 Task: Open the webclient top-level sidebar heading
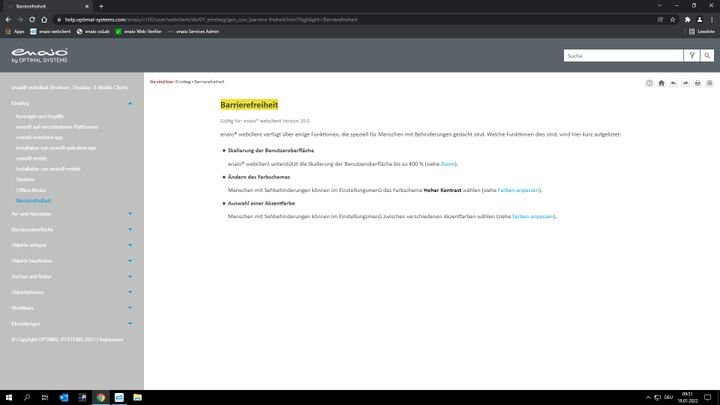(x=70, y=88)
